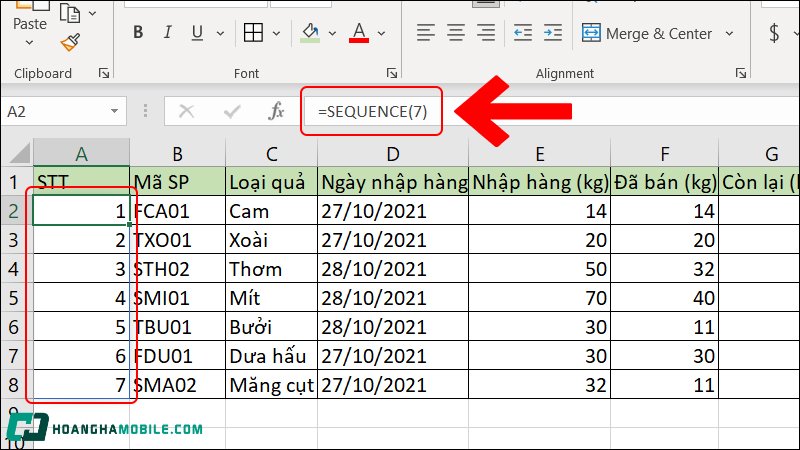
Task: Open the Clipboard dialog launcher
Action: [x=104, y=73]
